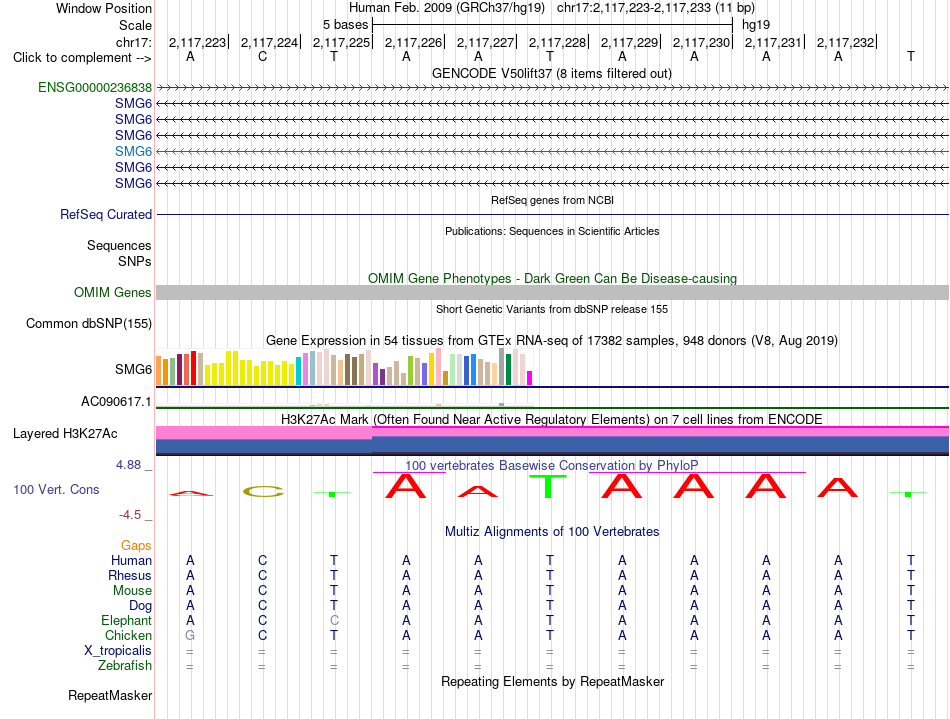This screenshot has height=719, width=950.
Task: Click position label 2,117,229
Action: coord(629,42)
